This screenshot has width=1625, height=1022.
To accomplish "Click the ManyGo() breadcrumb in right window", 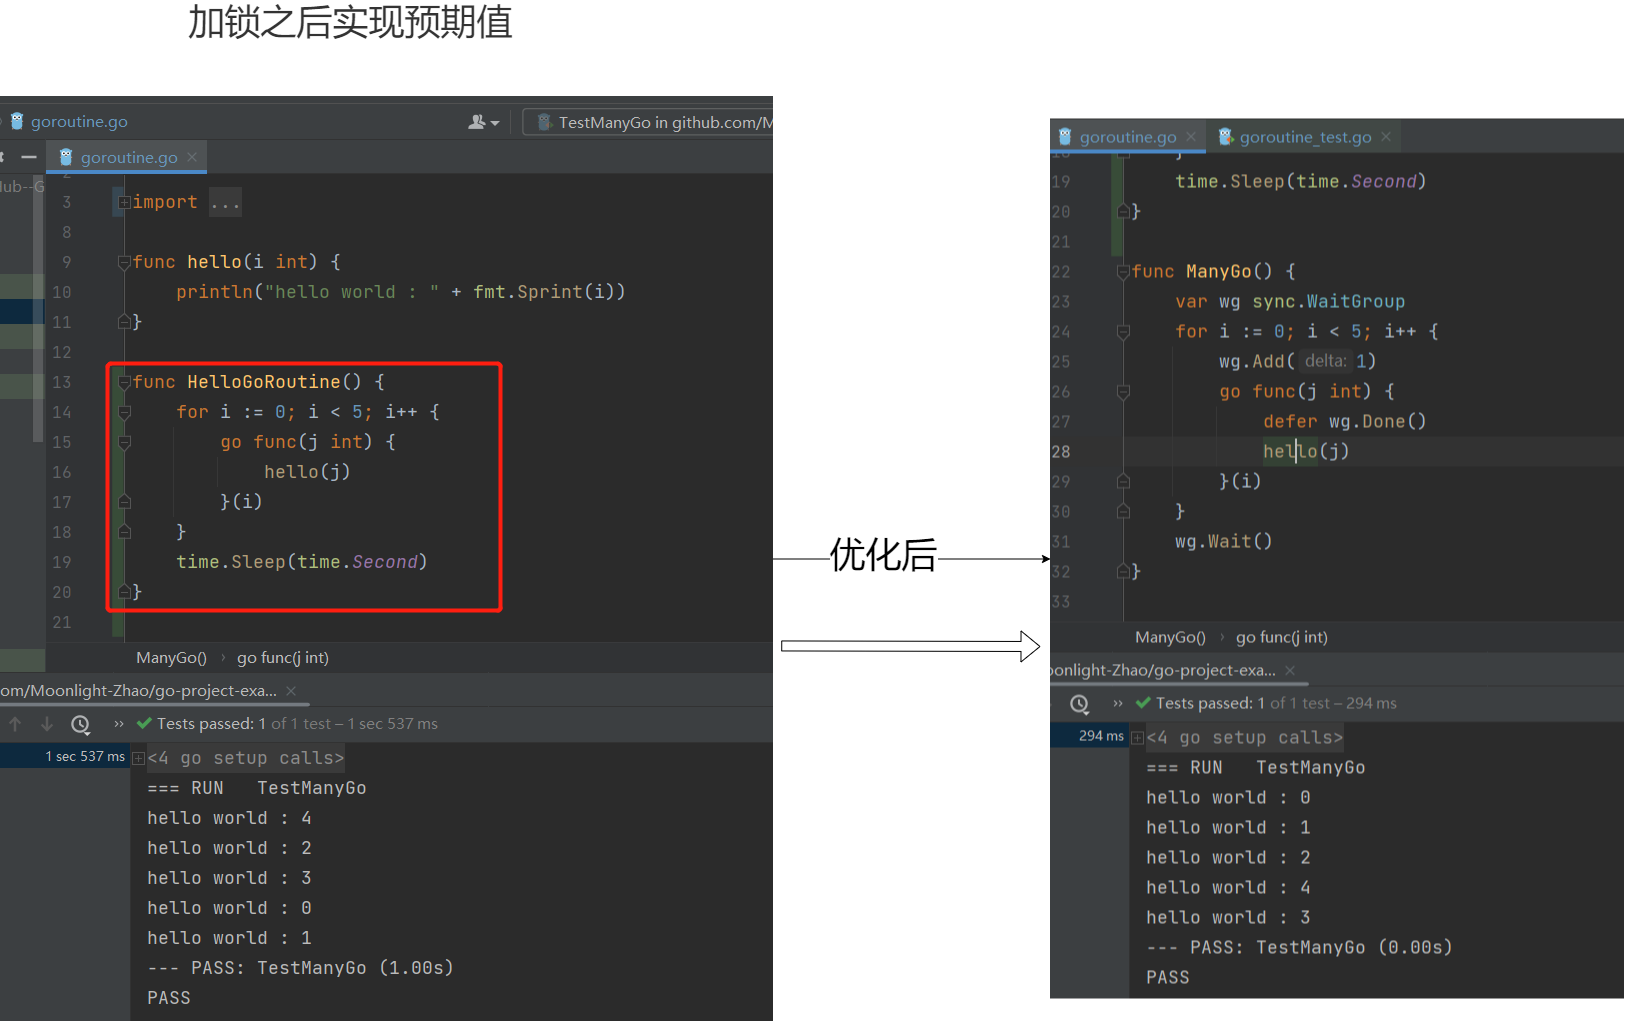I will point(1170,637).
